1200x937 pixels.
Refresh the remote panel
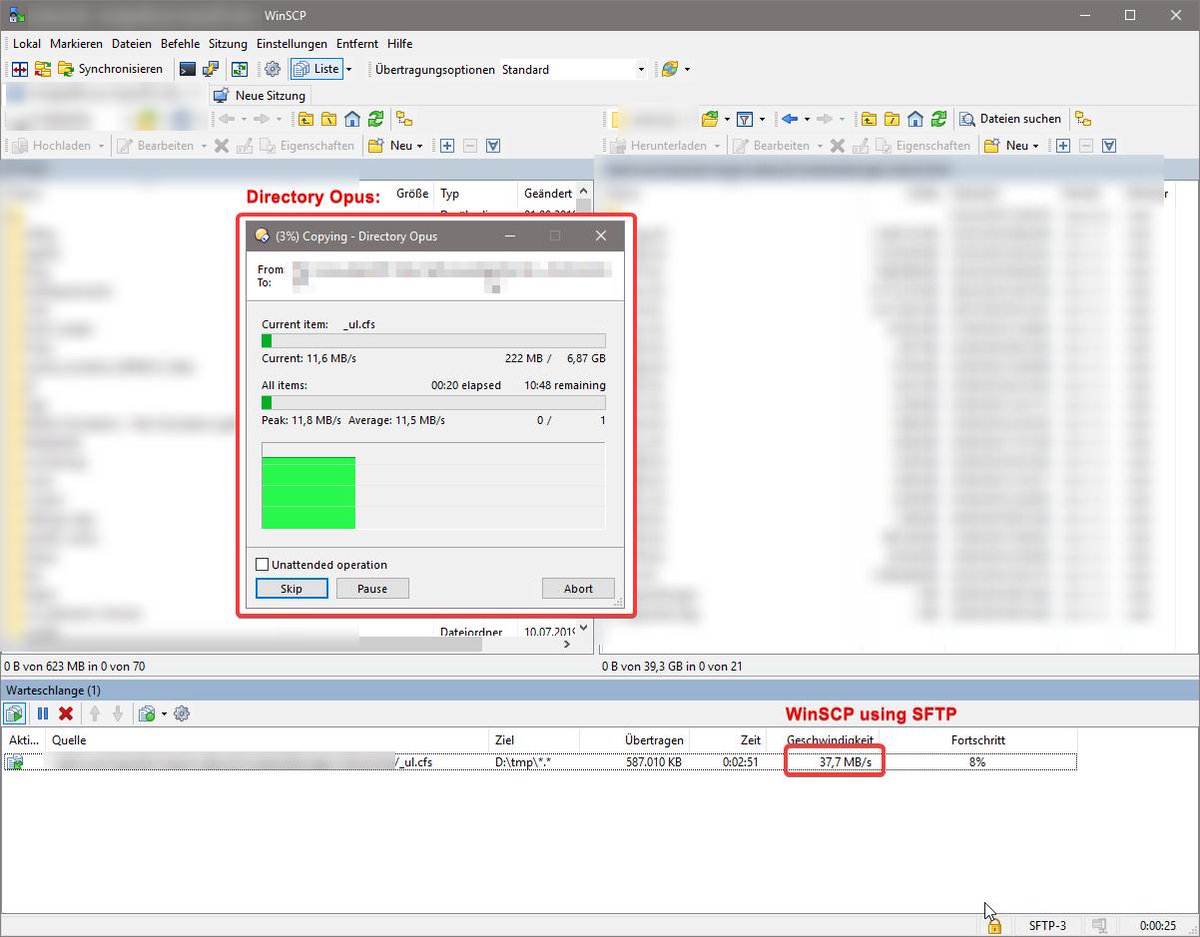tap(938, 119)
